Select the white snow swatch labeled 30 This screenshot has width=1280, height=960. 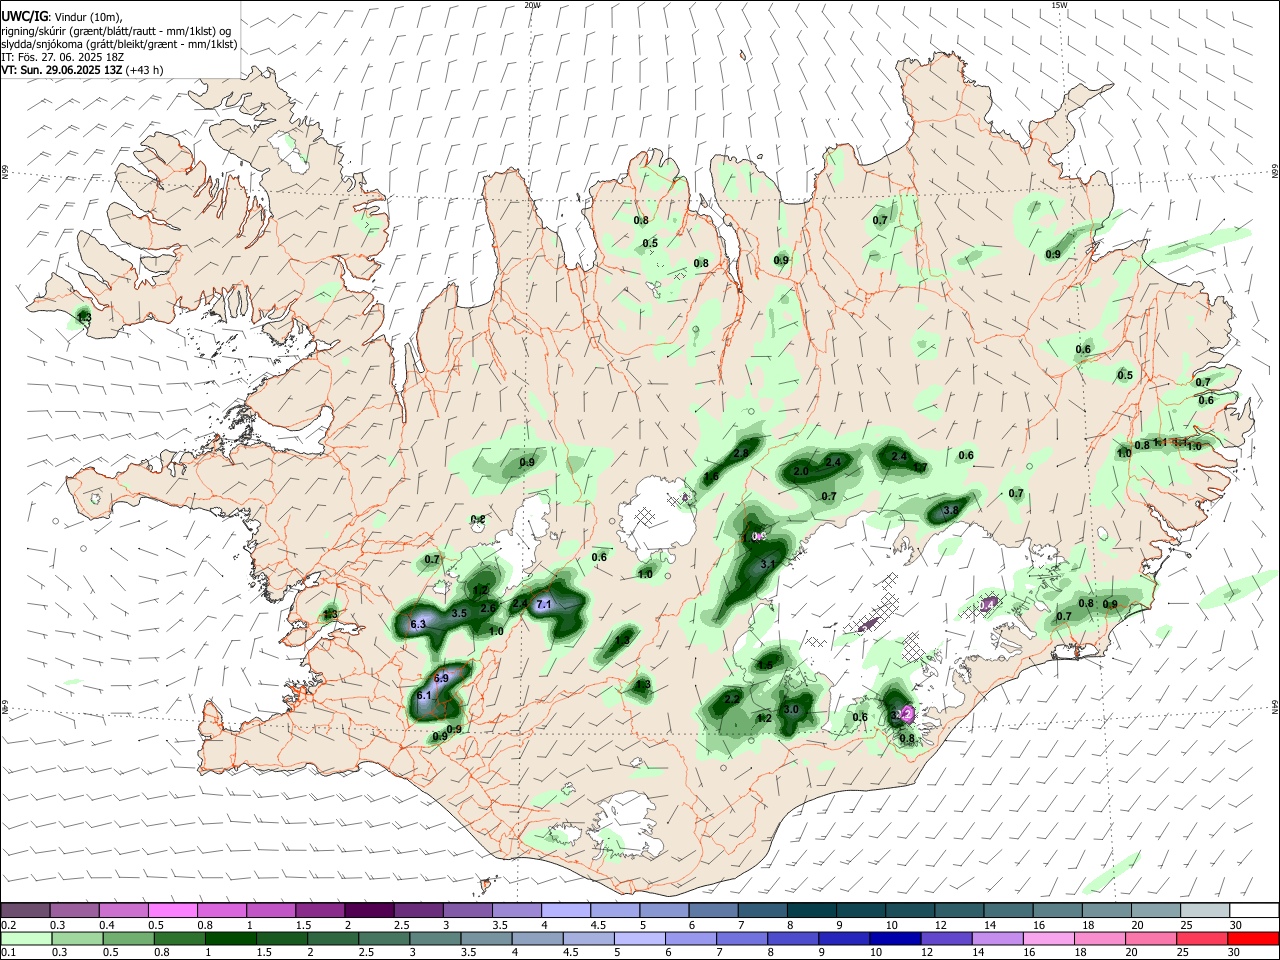coord(1254,910)
